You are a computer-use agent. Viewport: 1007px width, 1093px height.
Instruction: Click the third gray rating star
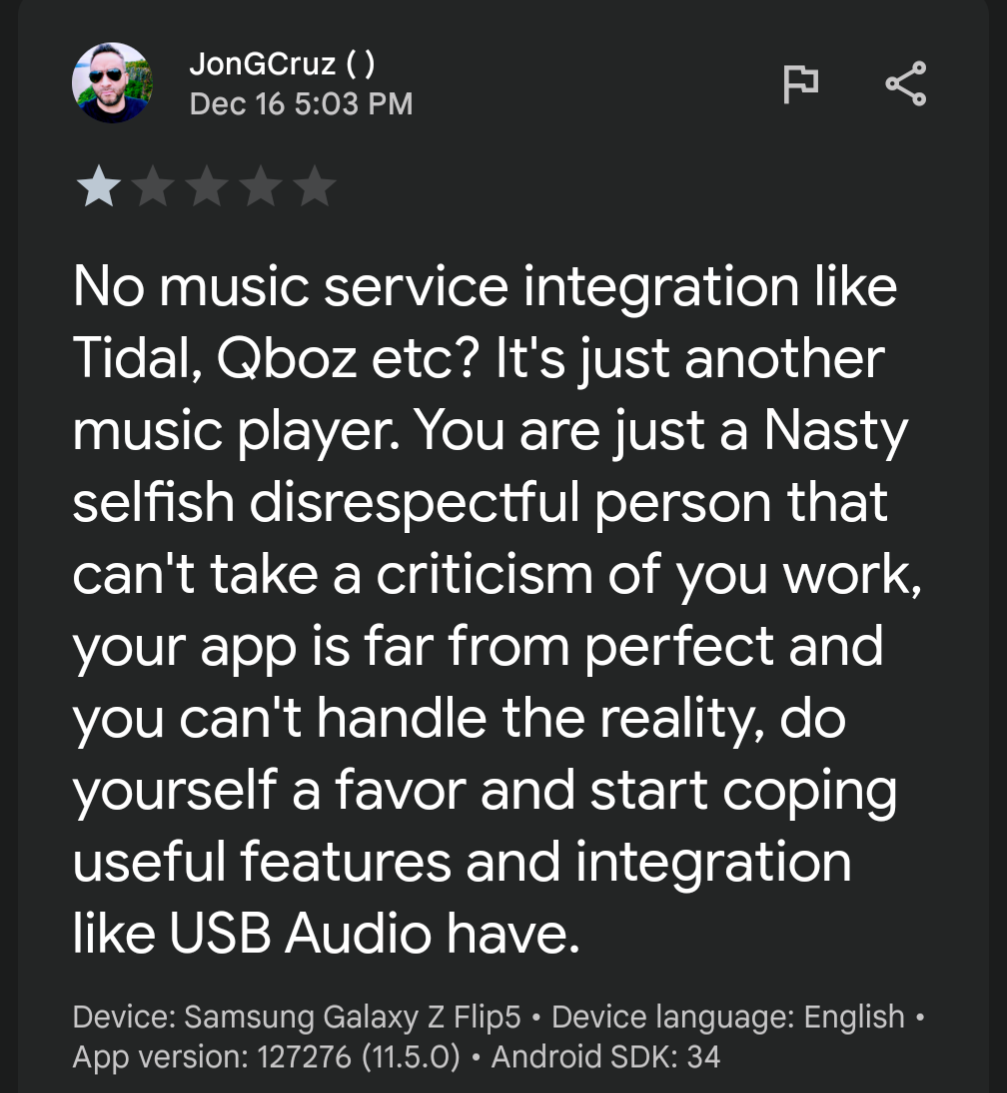click(x=207, y=187)
